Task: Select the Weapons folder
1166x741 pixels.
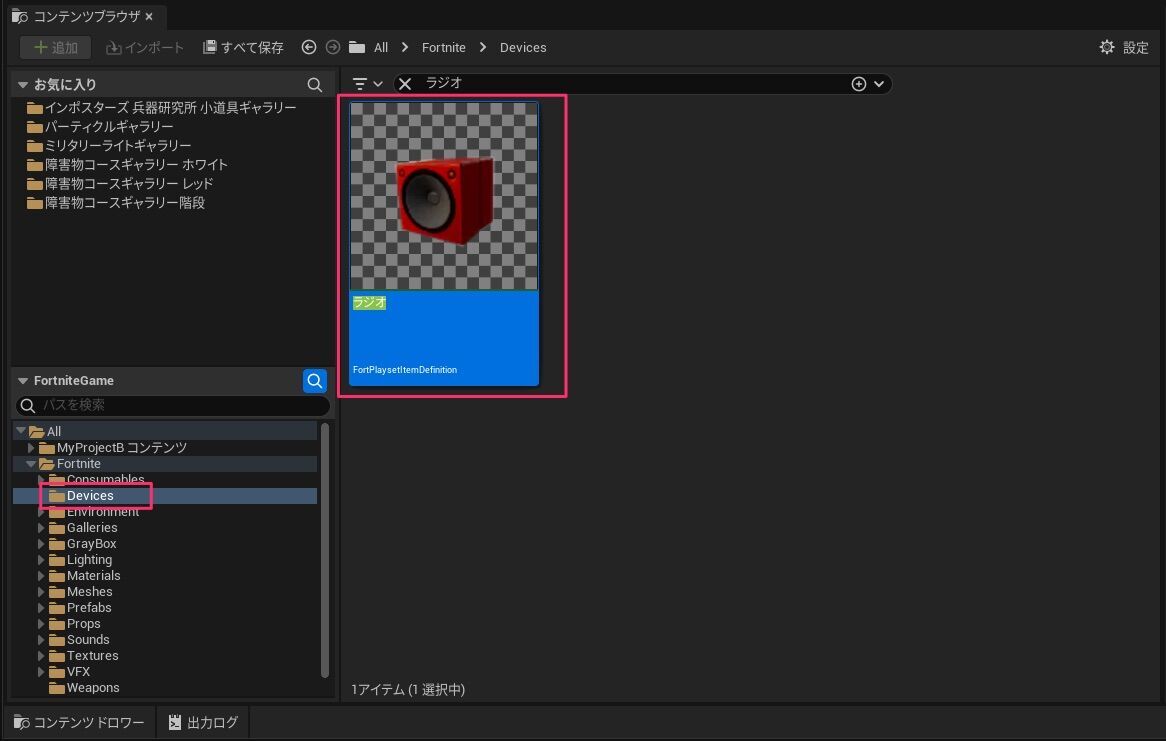Action: pos(84,688)
